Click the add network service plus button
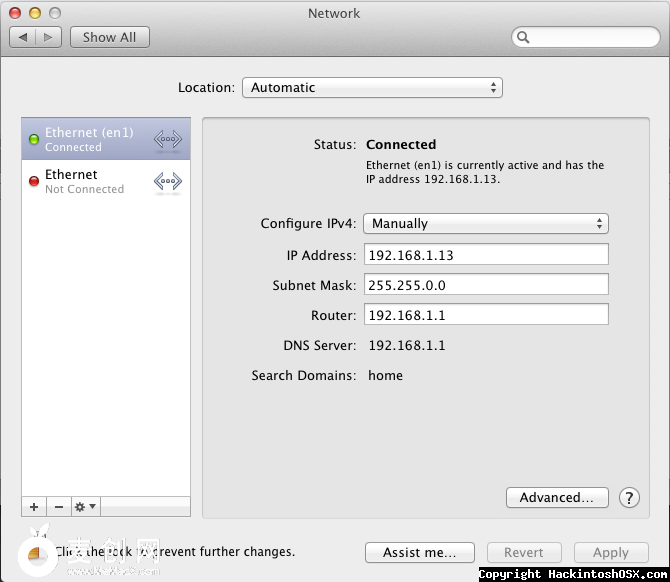This screenshot has height=582, width=670. pos(34,507)
